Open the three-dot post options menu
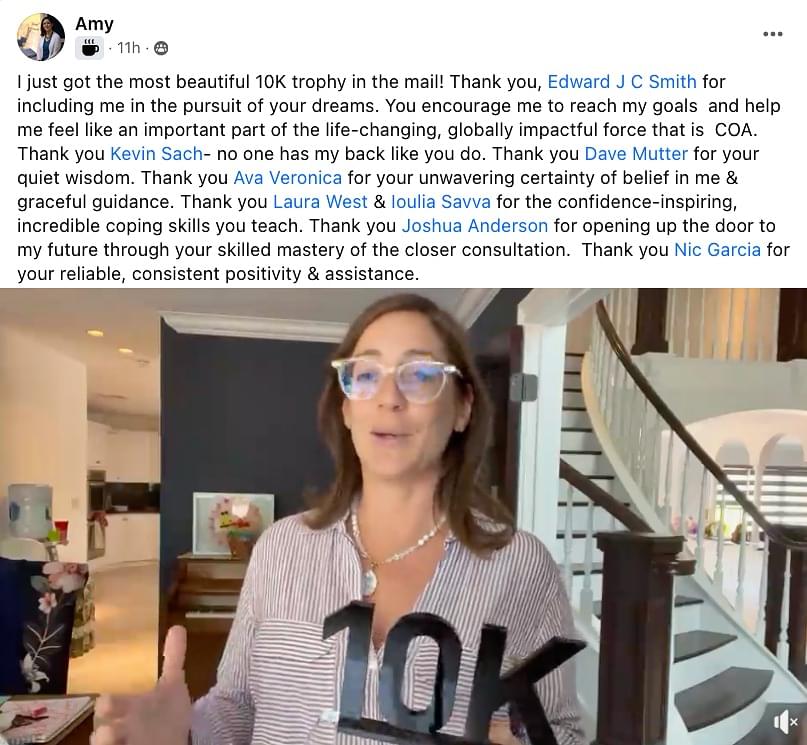This screenshot has height=745, width=807. click(x=773, y=34)
